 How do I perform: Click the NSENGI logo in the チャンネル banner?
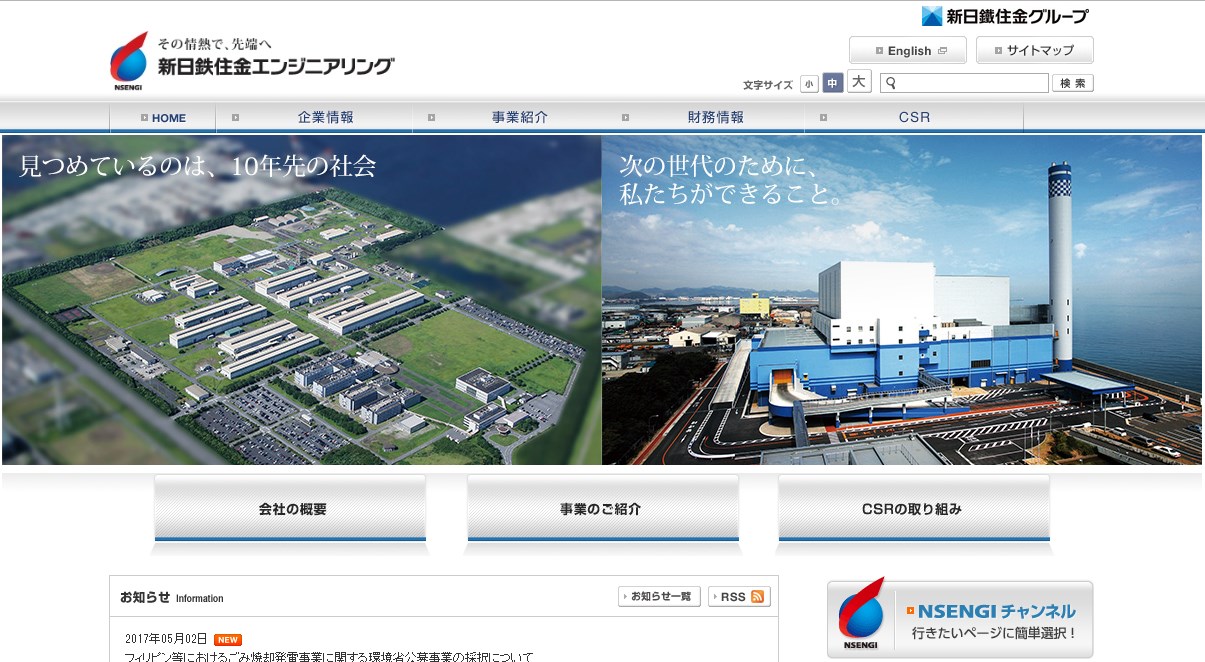861,615
